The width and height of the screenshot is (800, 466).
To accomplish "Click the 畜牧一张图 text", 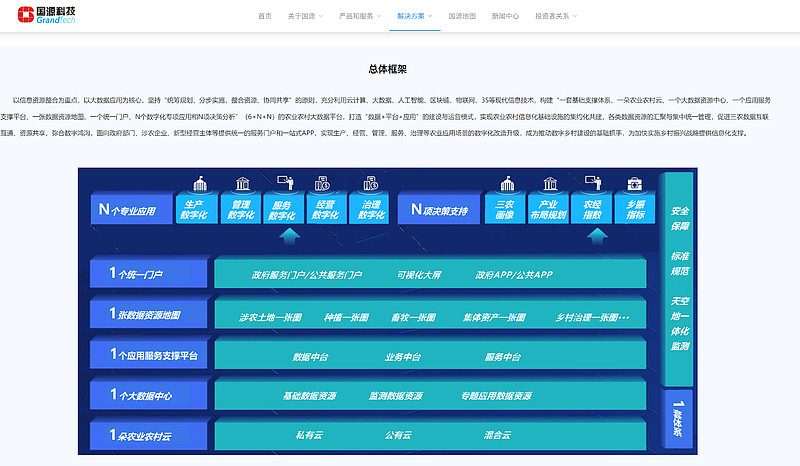I will pyautogui.click(x=413, y=317).
